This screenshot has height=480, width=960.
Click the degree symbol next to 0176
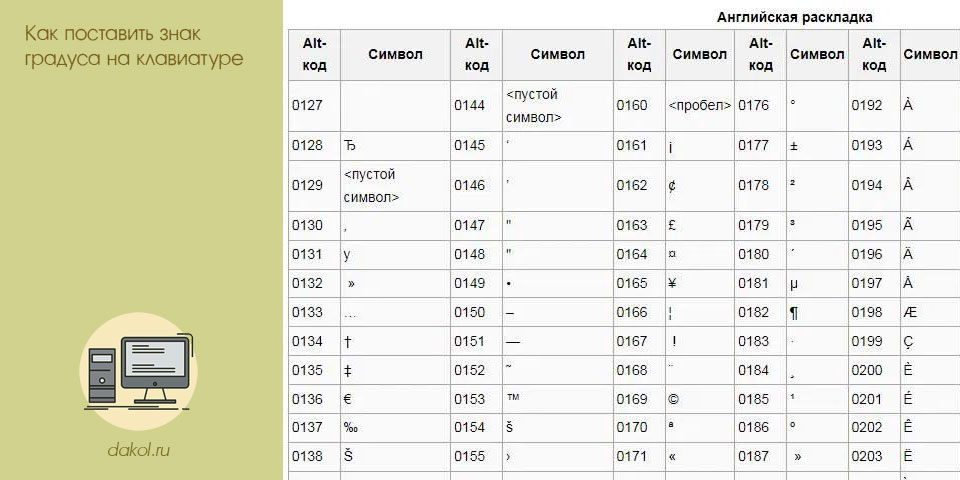pos(793,104)
